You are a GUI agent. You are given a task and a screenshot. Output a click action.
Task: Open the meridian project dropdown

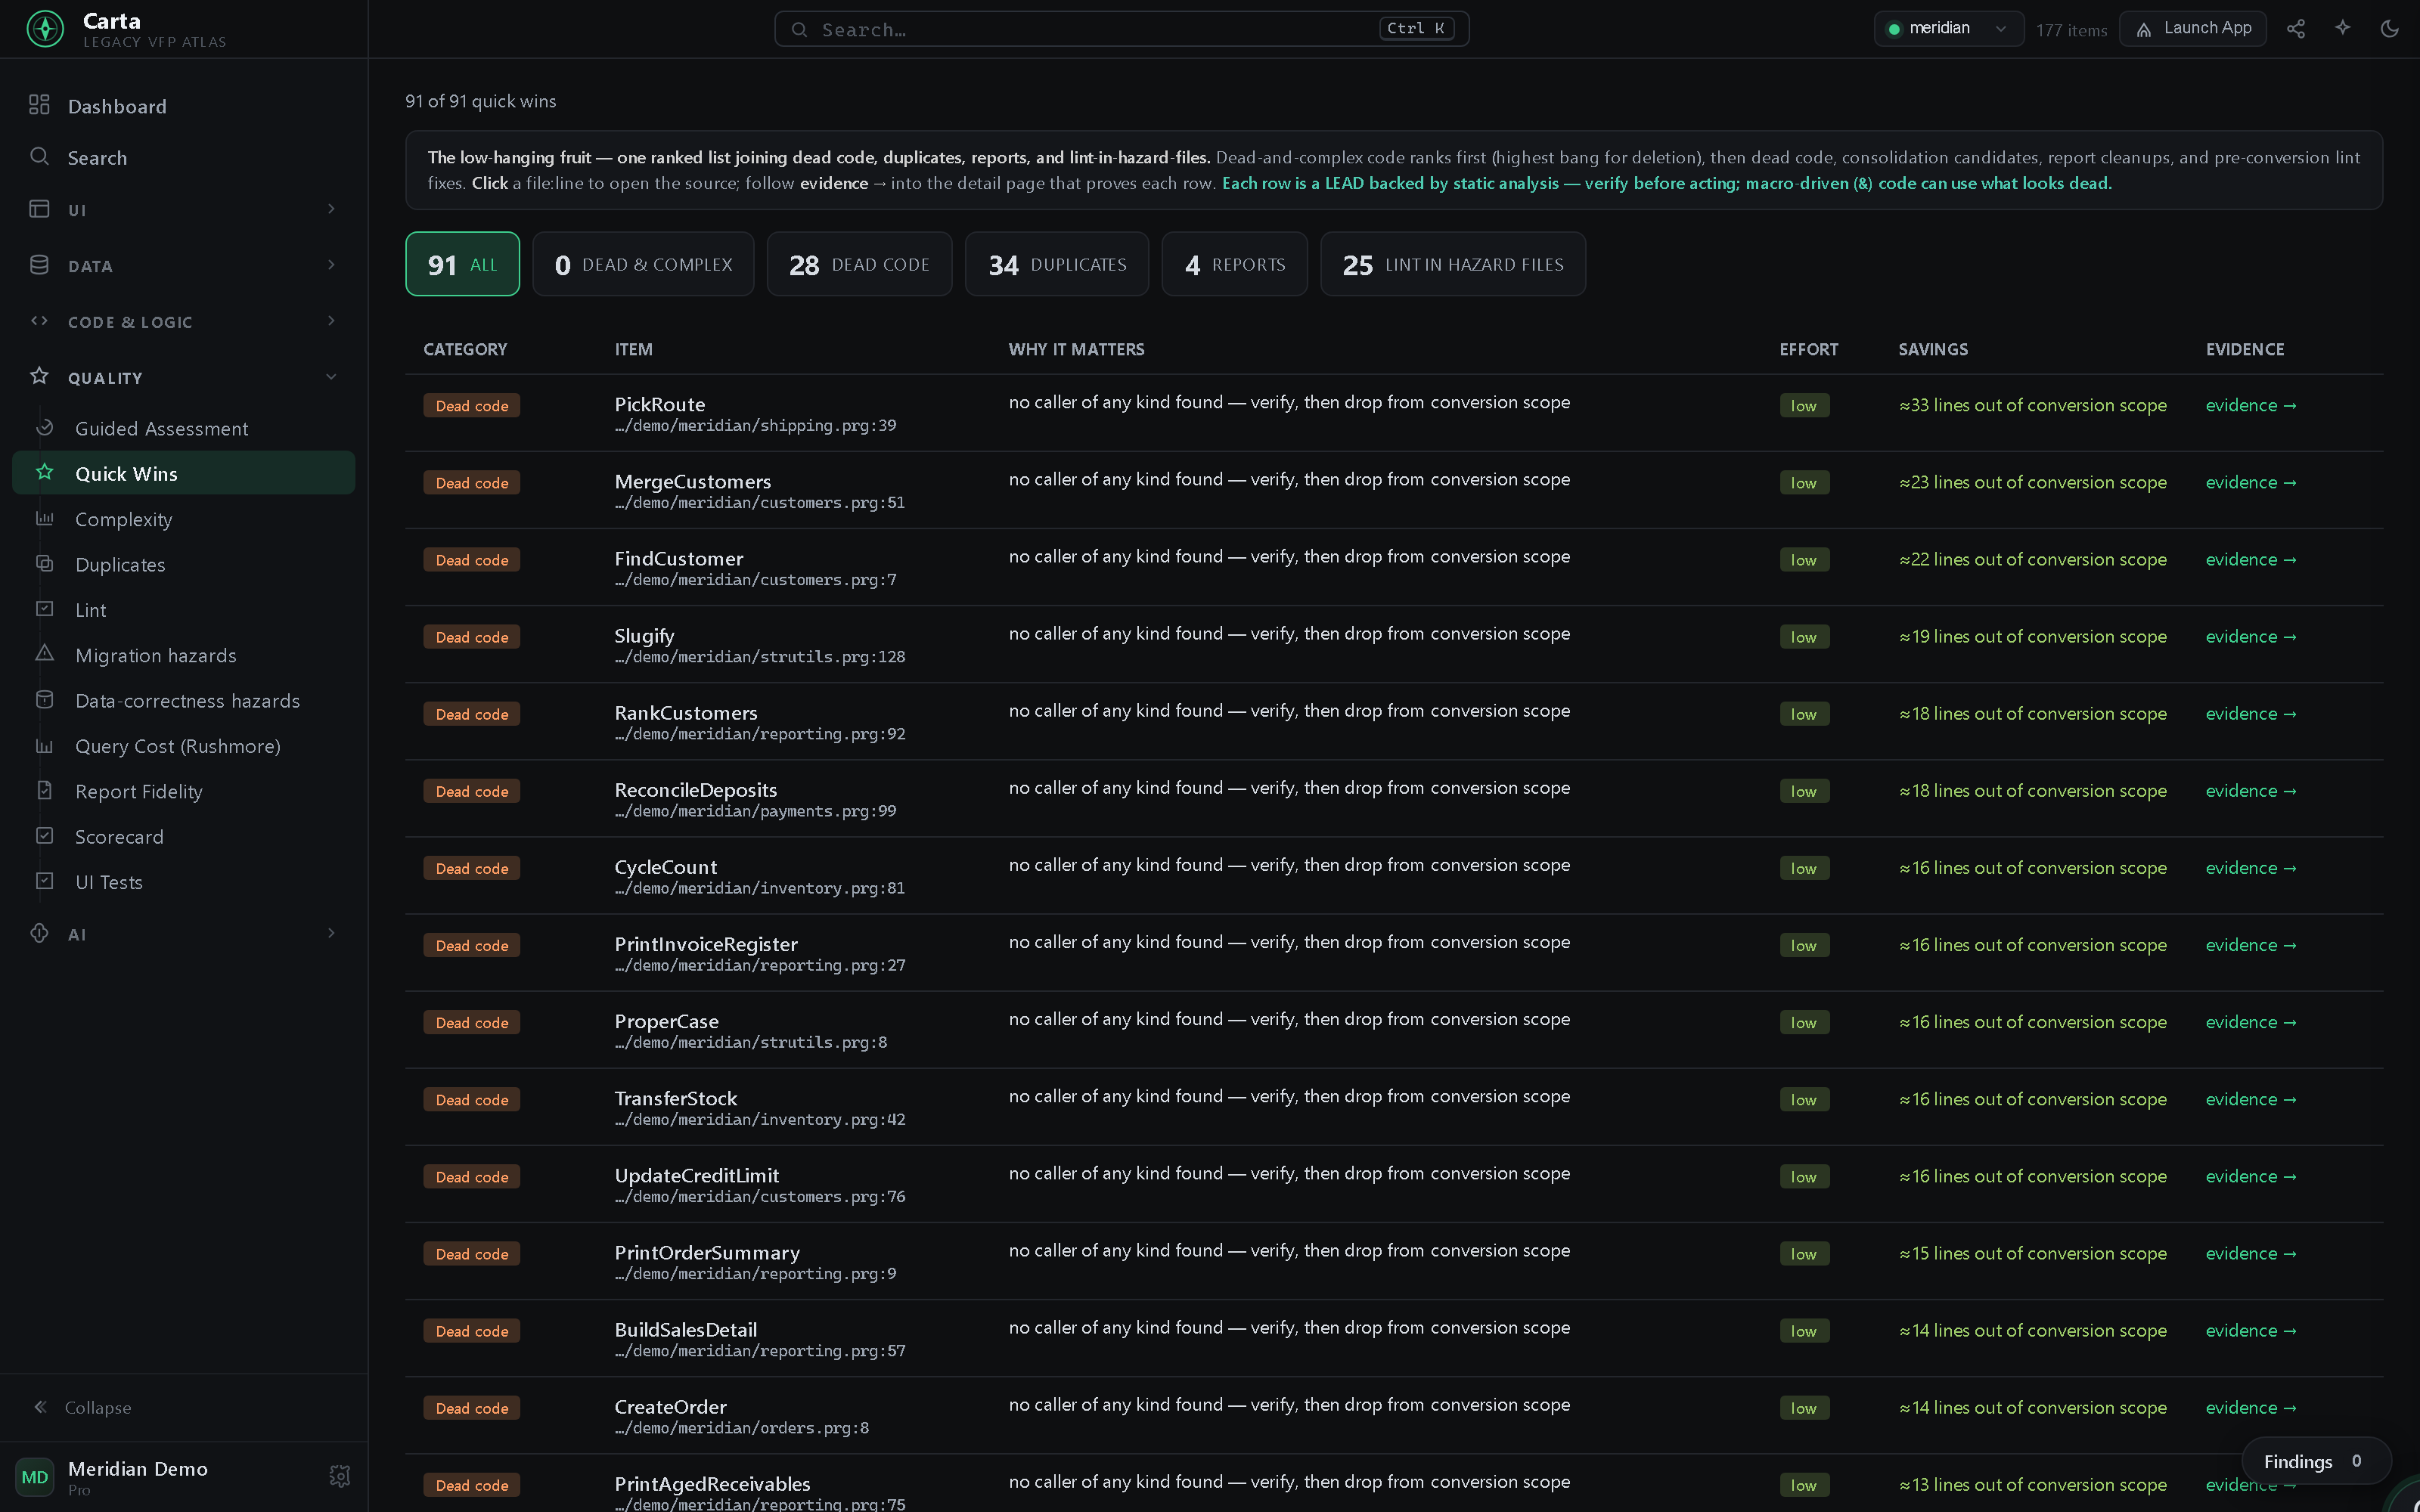1947,29
